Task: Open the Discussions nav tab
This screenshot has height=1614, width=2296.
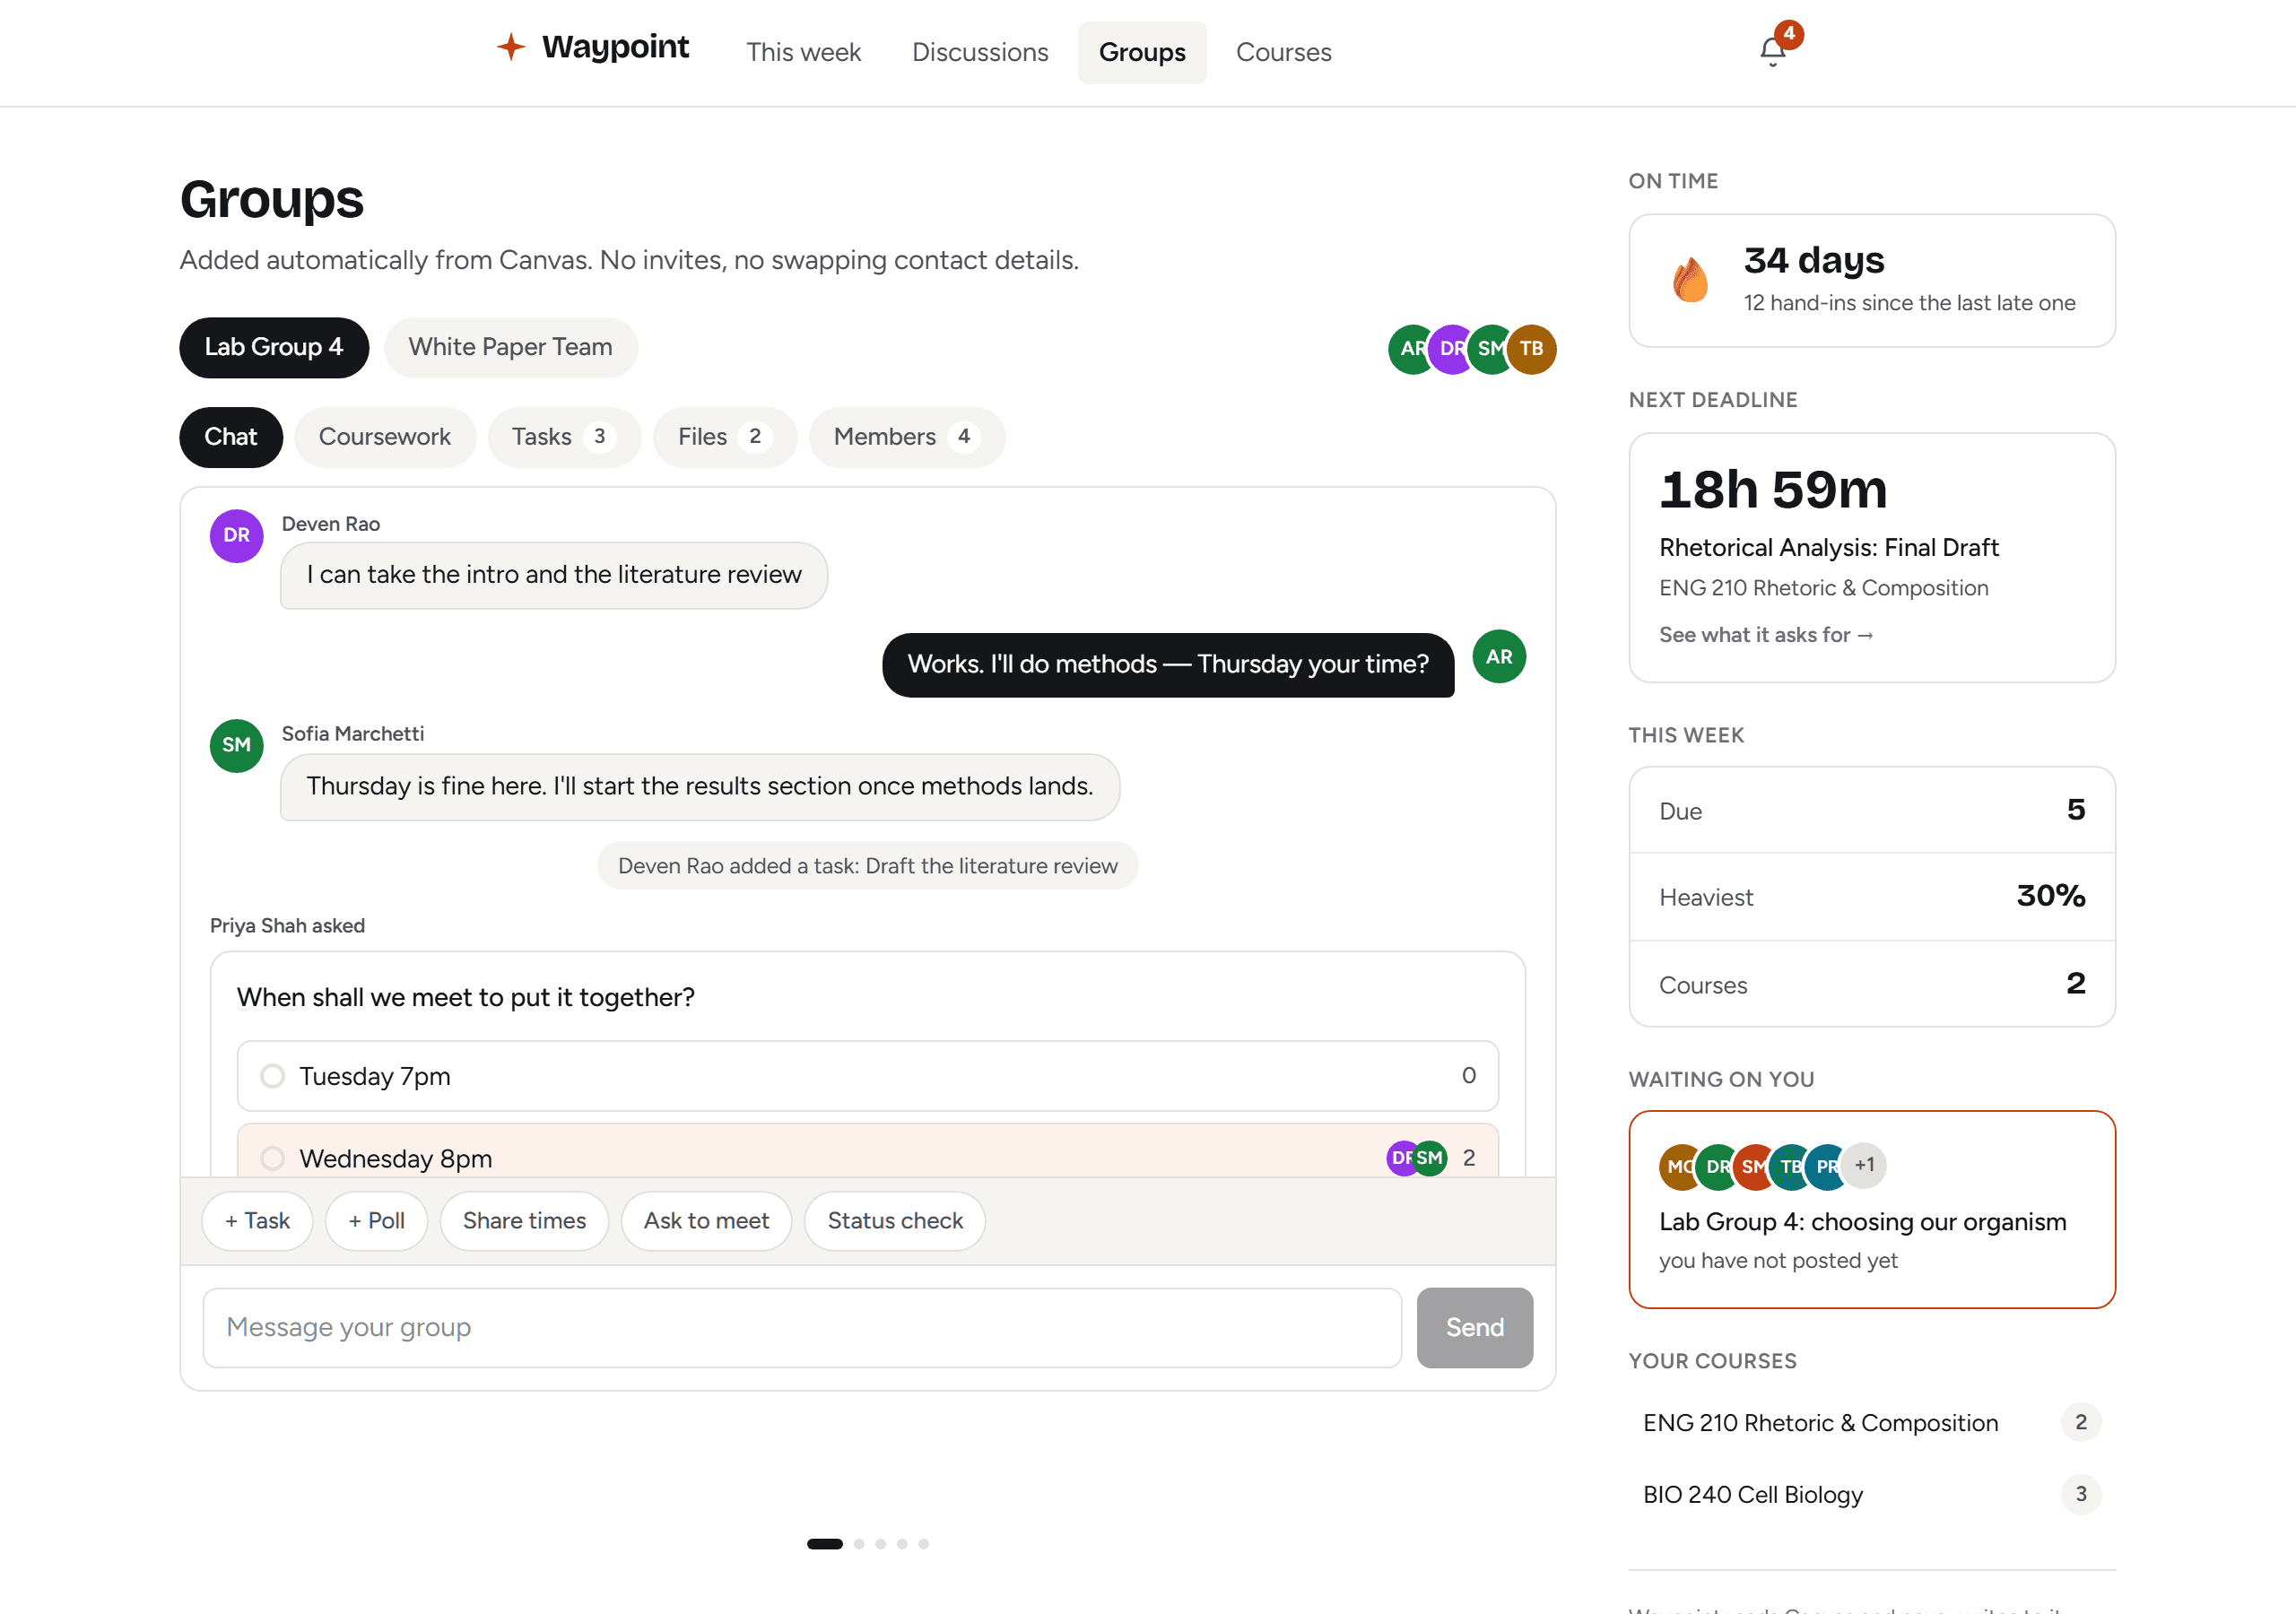Action: click(980, 52)
